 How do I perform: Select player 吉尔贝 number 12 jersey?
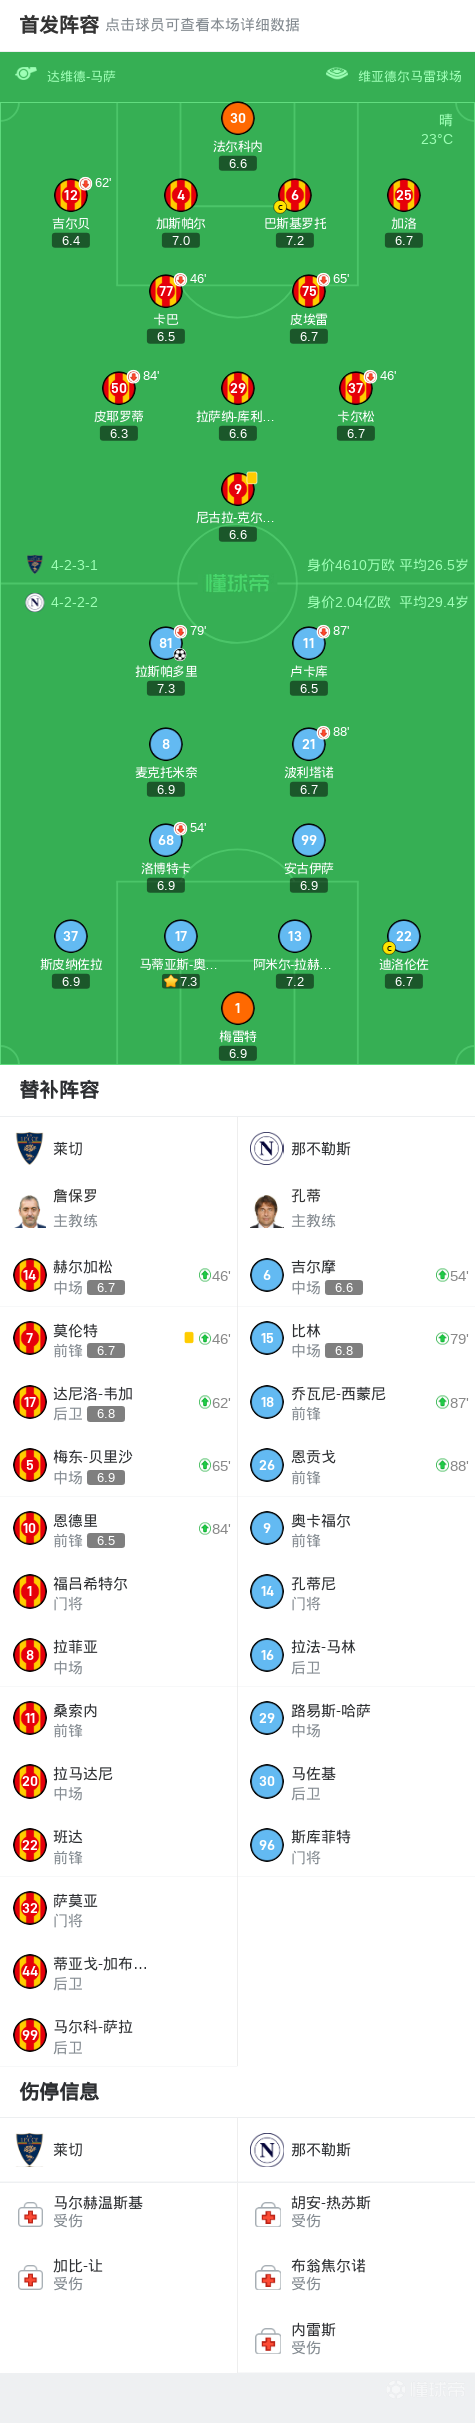(71, 195)
